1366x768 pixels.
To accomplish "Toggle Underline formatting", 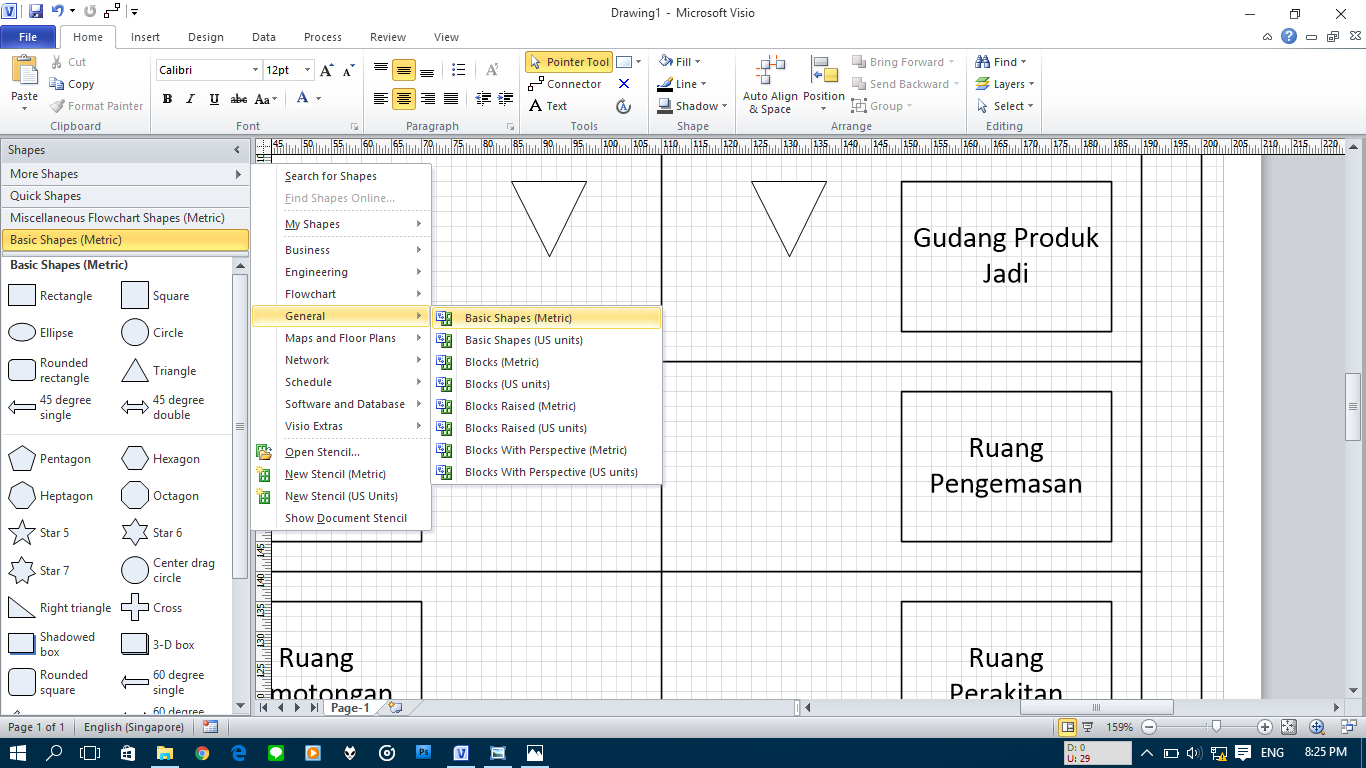I will coord(215,99).
